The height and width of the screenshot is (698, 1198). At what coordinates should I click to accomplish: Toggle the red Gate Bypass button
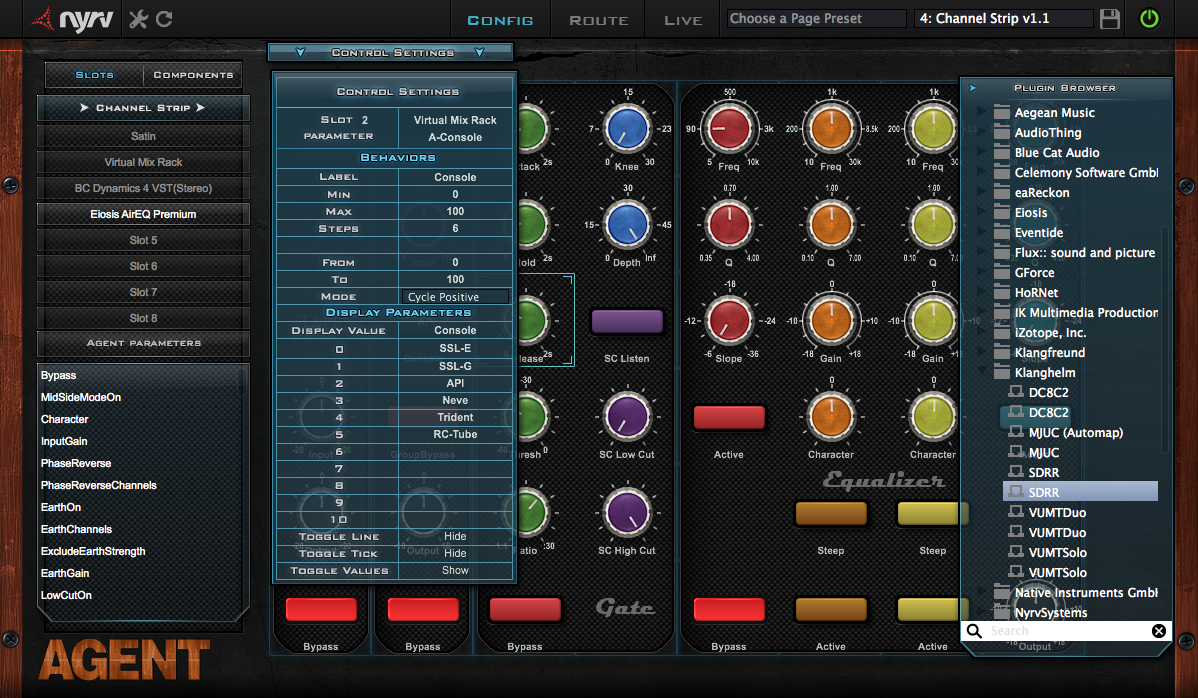pos(524,609)
